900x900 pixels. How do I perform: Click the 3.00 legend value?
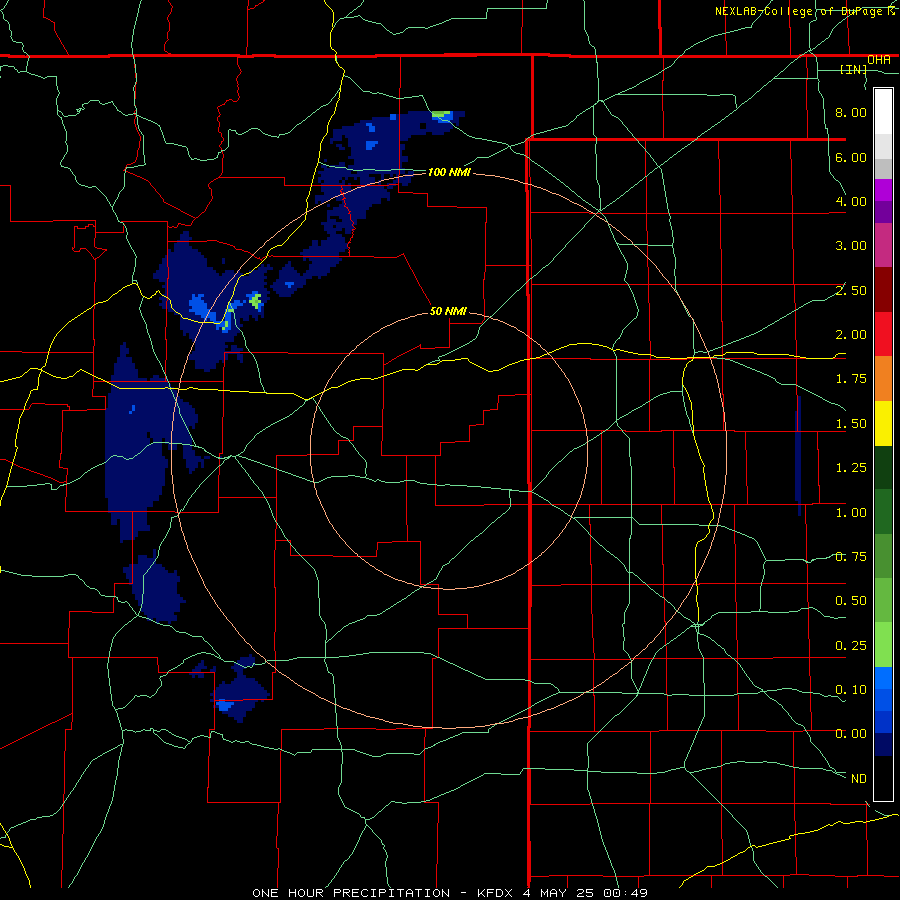(x=851, y=246)
